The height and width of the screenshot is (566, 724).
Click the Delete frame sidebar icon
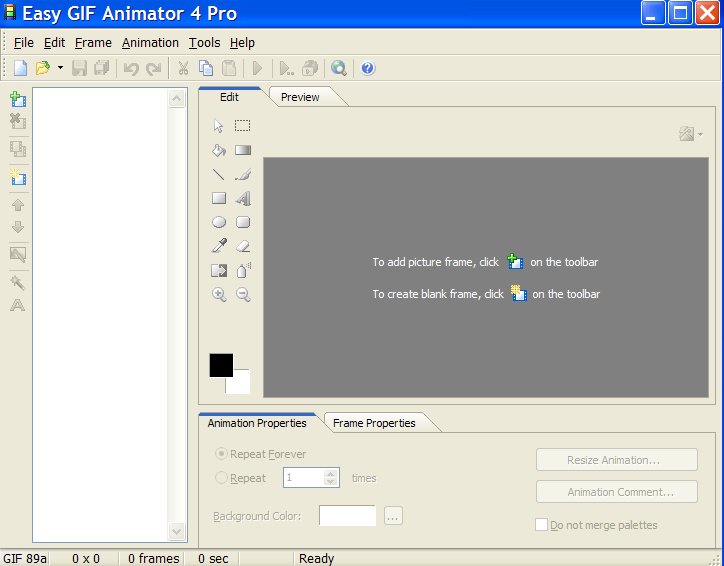click(x=18, y=121)
